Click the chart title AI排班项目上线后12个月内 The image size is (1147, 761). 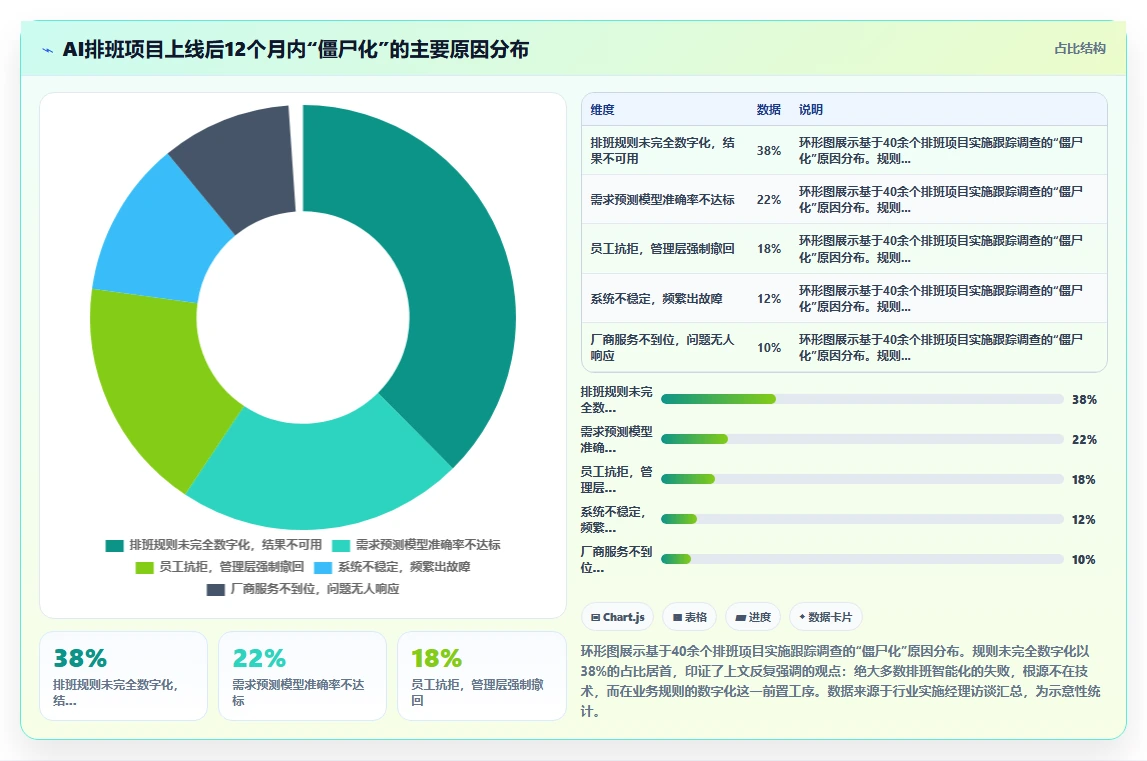tap(296, 50)
